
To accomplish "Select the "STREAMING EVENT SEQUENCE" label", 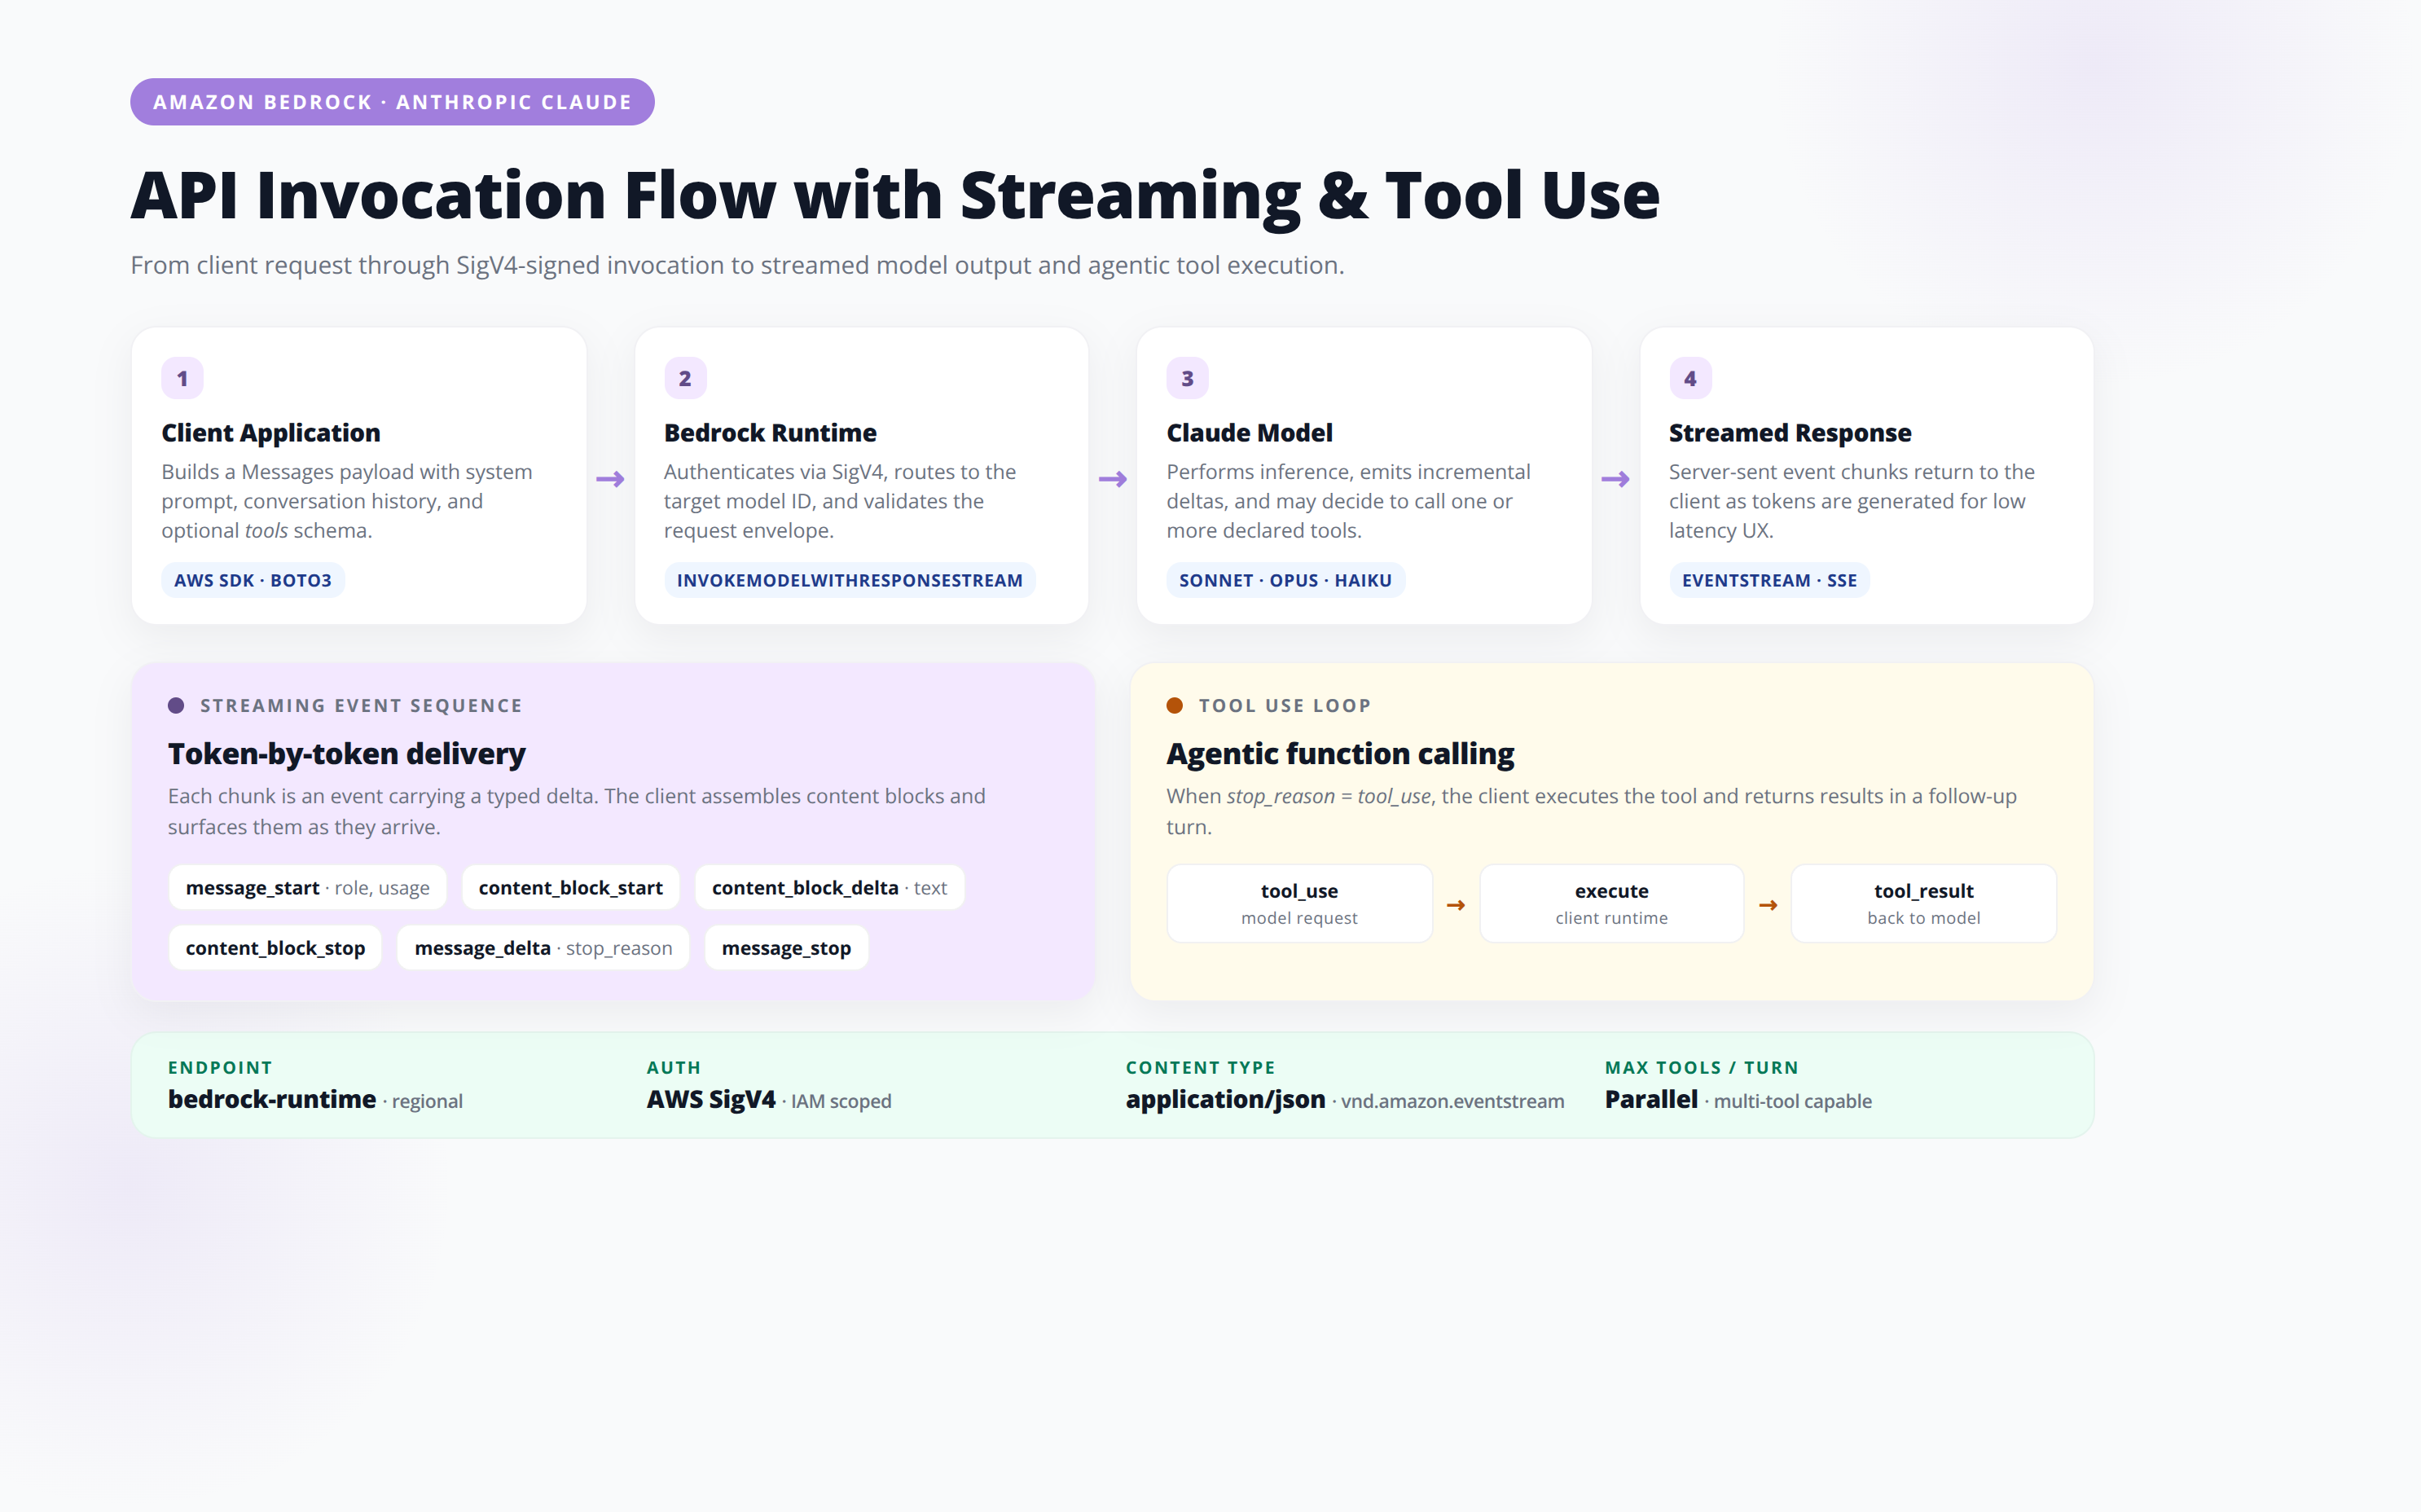I will 361,705.
